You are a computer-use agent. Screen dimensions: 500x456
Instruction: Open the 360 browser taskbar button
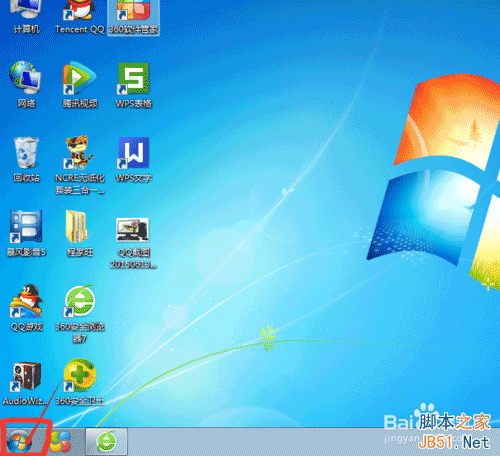click(x=107, y=441)
